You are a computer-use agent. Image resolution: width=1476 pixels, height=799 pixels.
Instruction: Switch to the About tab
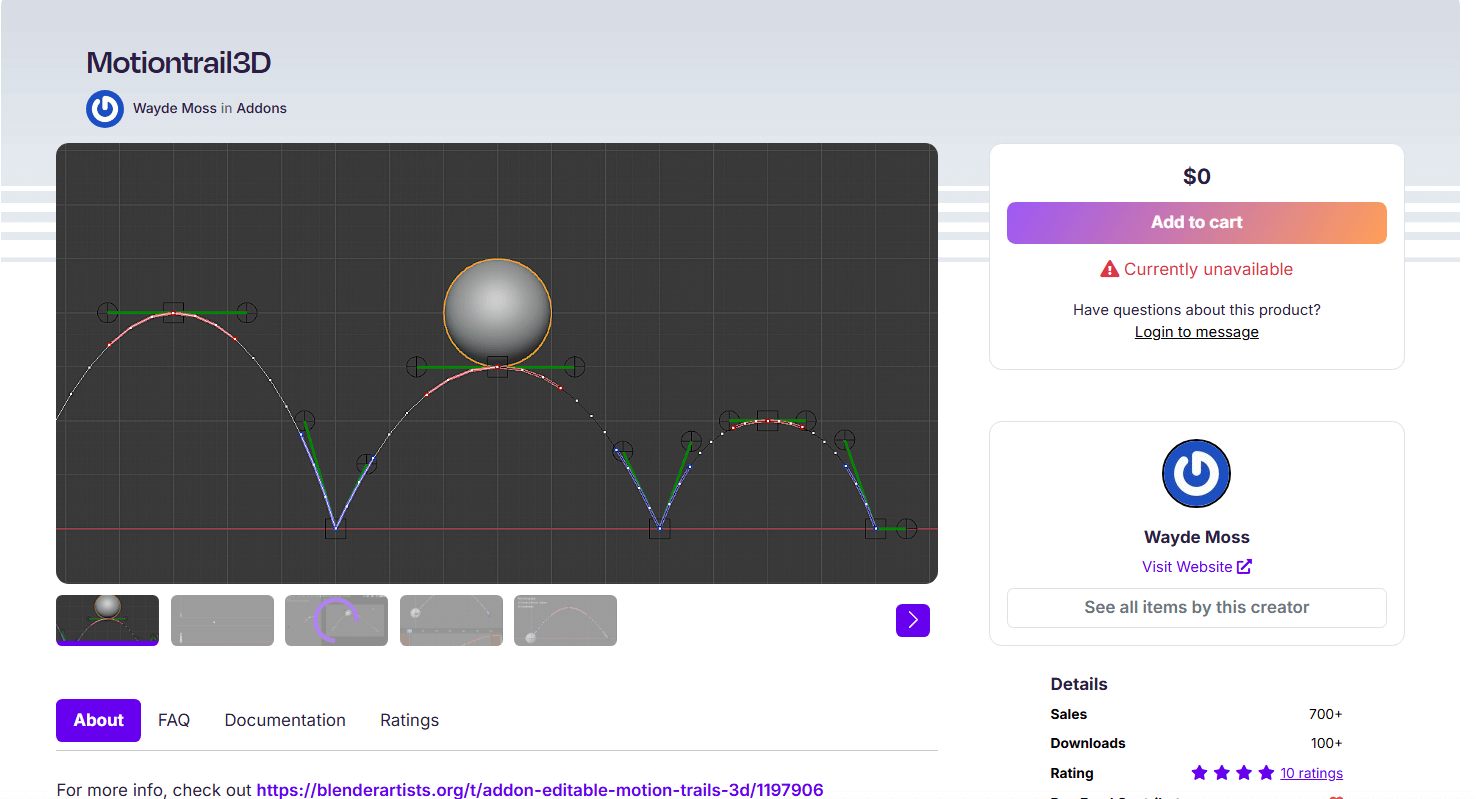(98, 720)
